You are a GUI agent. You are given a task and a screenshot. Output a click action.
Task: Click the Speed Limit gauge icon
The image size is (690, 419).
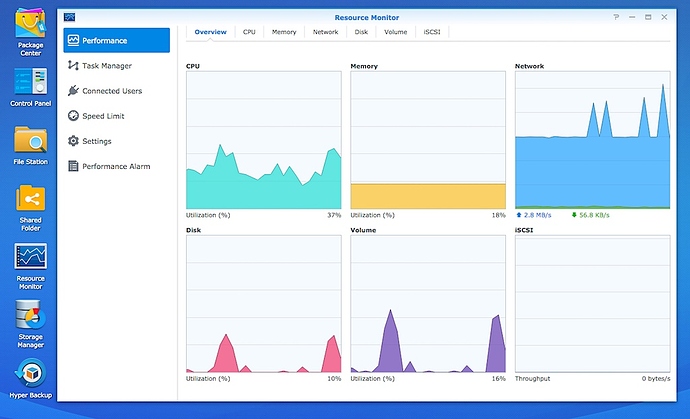[x=73, y=116]
